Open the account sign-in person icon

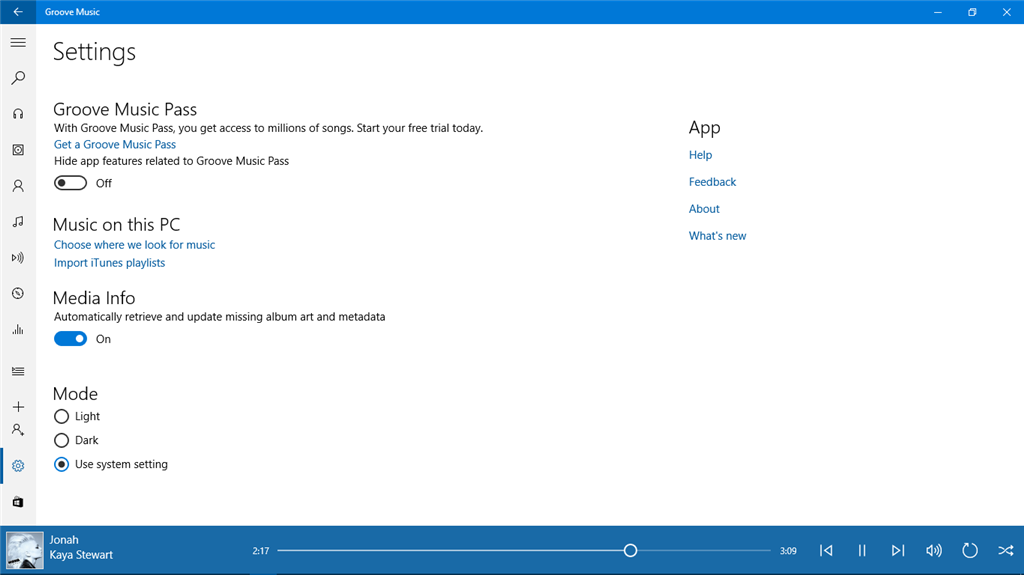18,430
